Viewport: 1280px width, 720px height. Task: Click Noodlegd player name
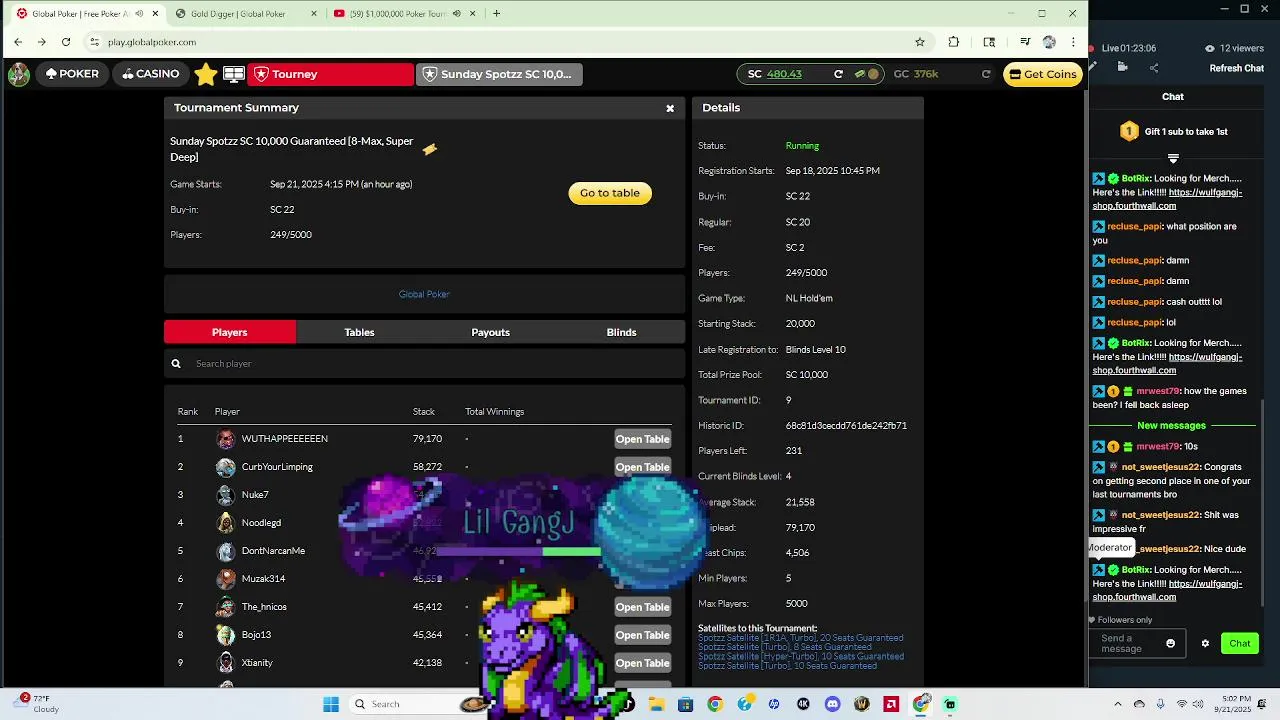(x=261, y=523)
